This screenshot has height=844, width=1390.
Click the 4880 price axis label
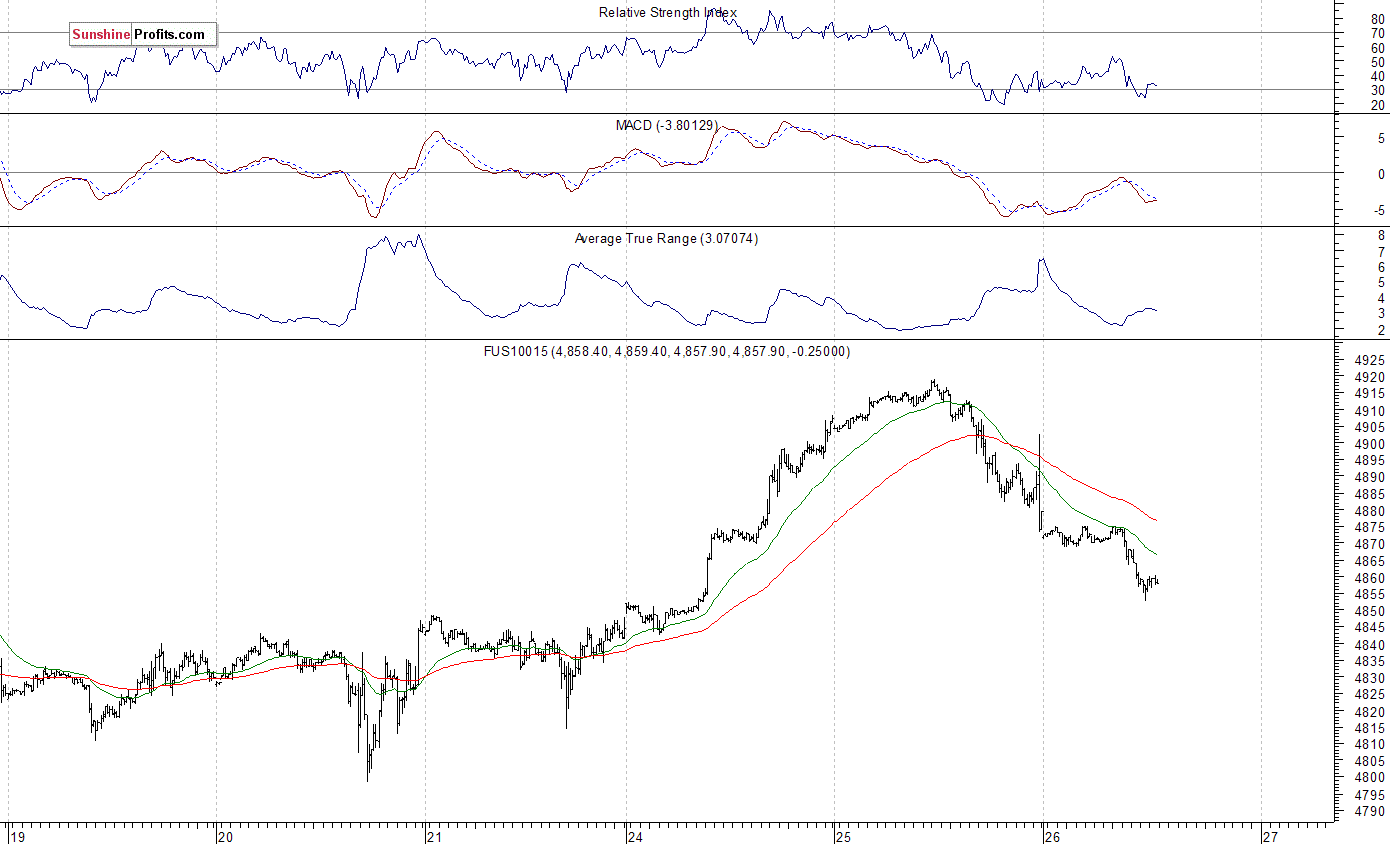pyautogui.click(x=1368, y=511)
